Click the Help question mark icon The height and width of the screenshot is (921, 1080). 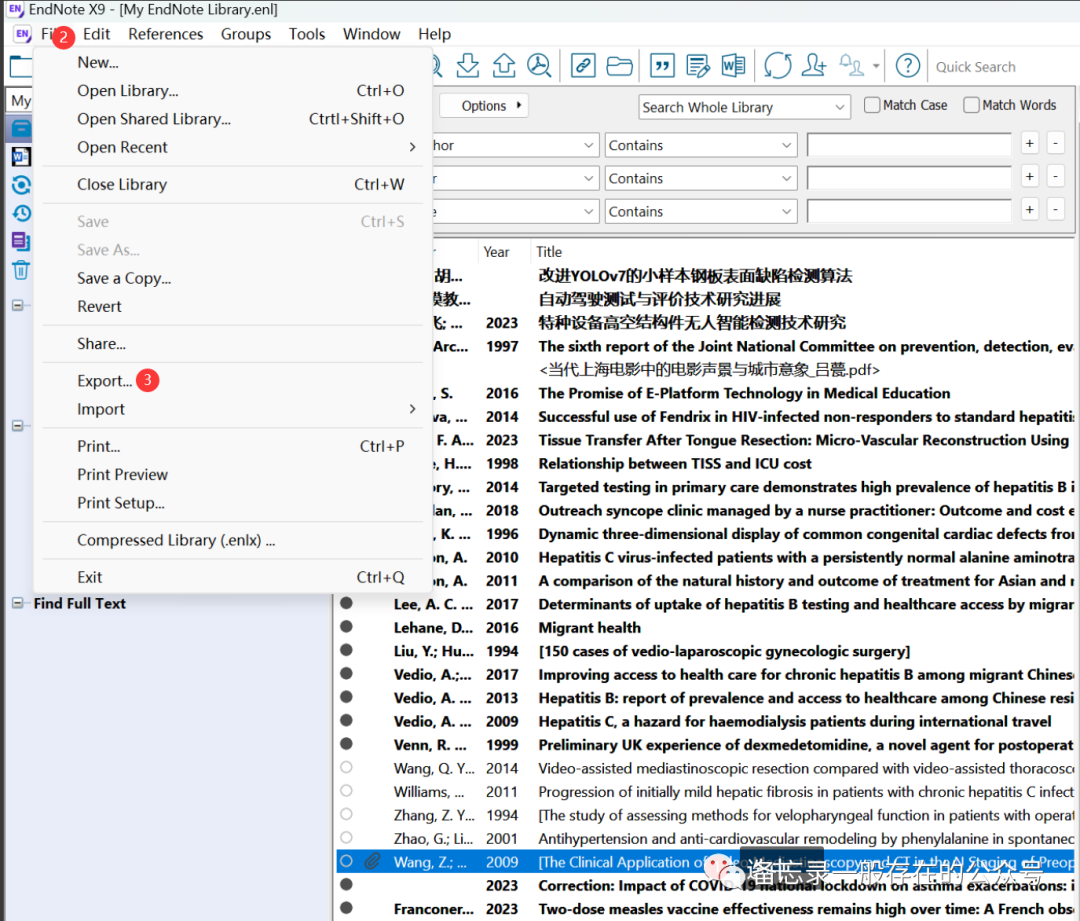[x=908, y=66]
